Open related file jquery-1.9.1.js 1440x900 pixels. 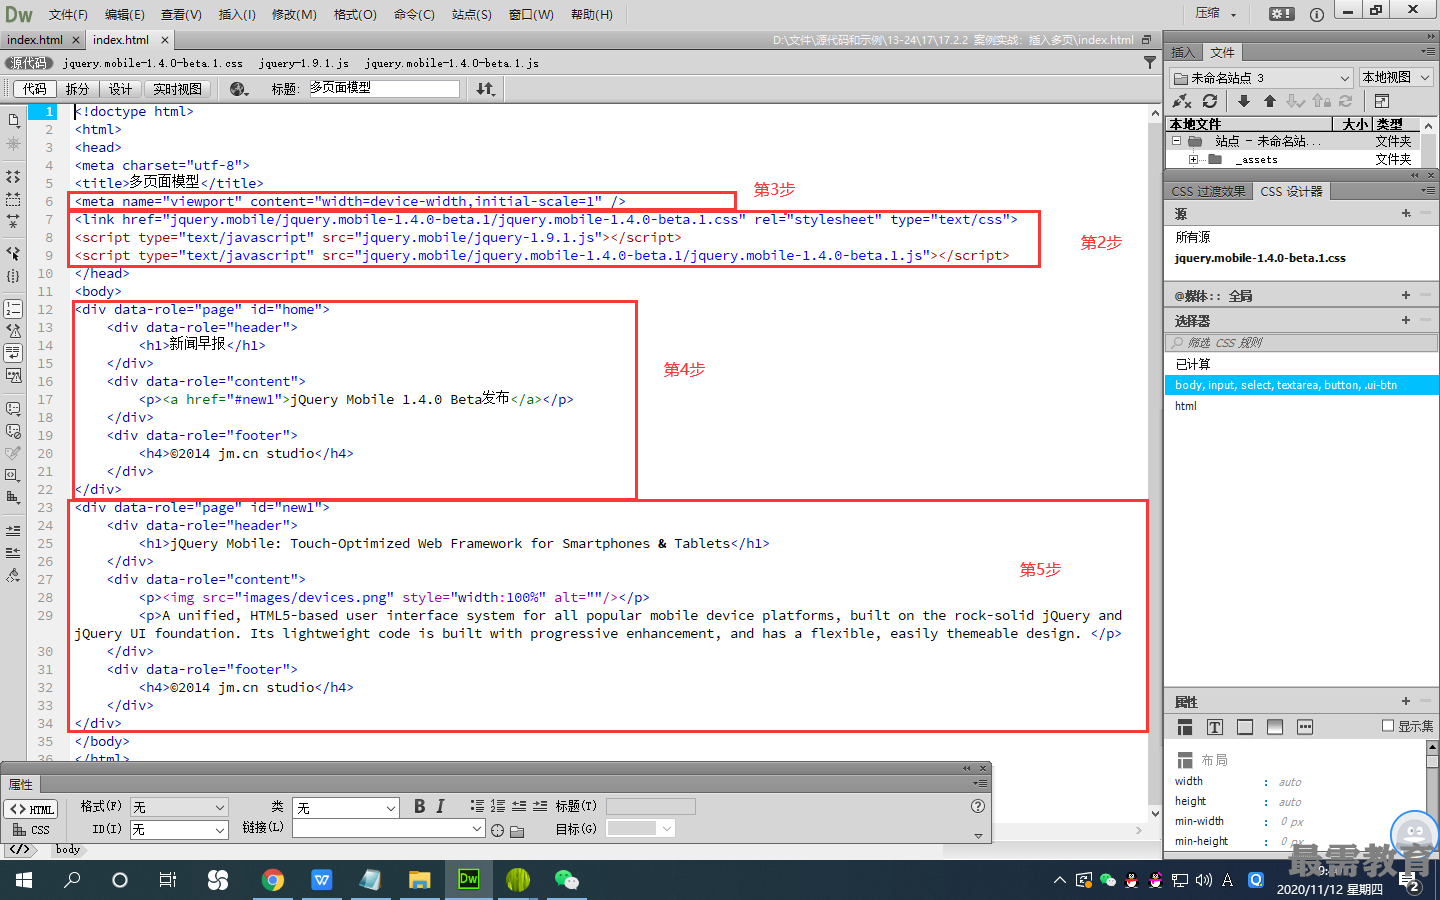(304, 63)
